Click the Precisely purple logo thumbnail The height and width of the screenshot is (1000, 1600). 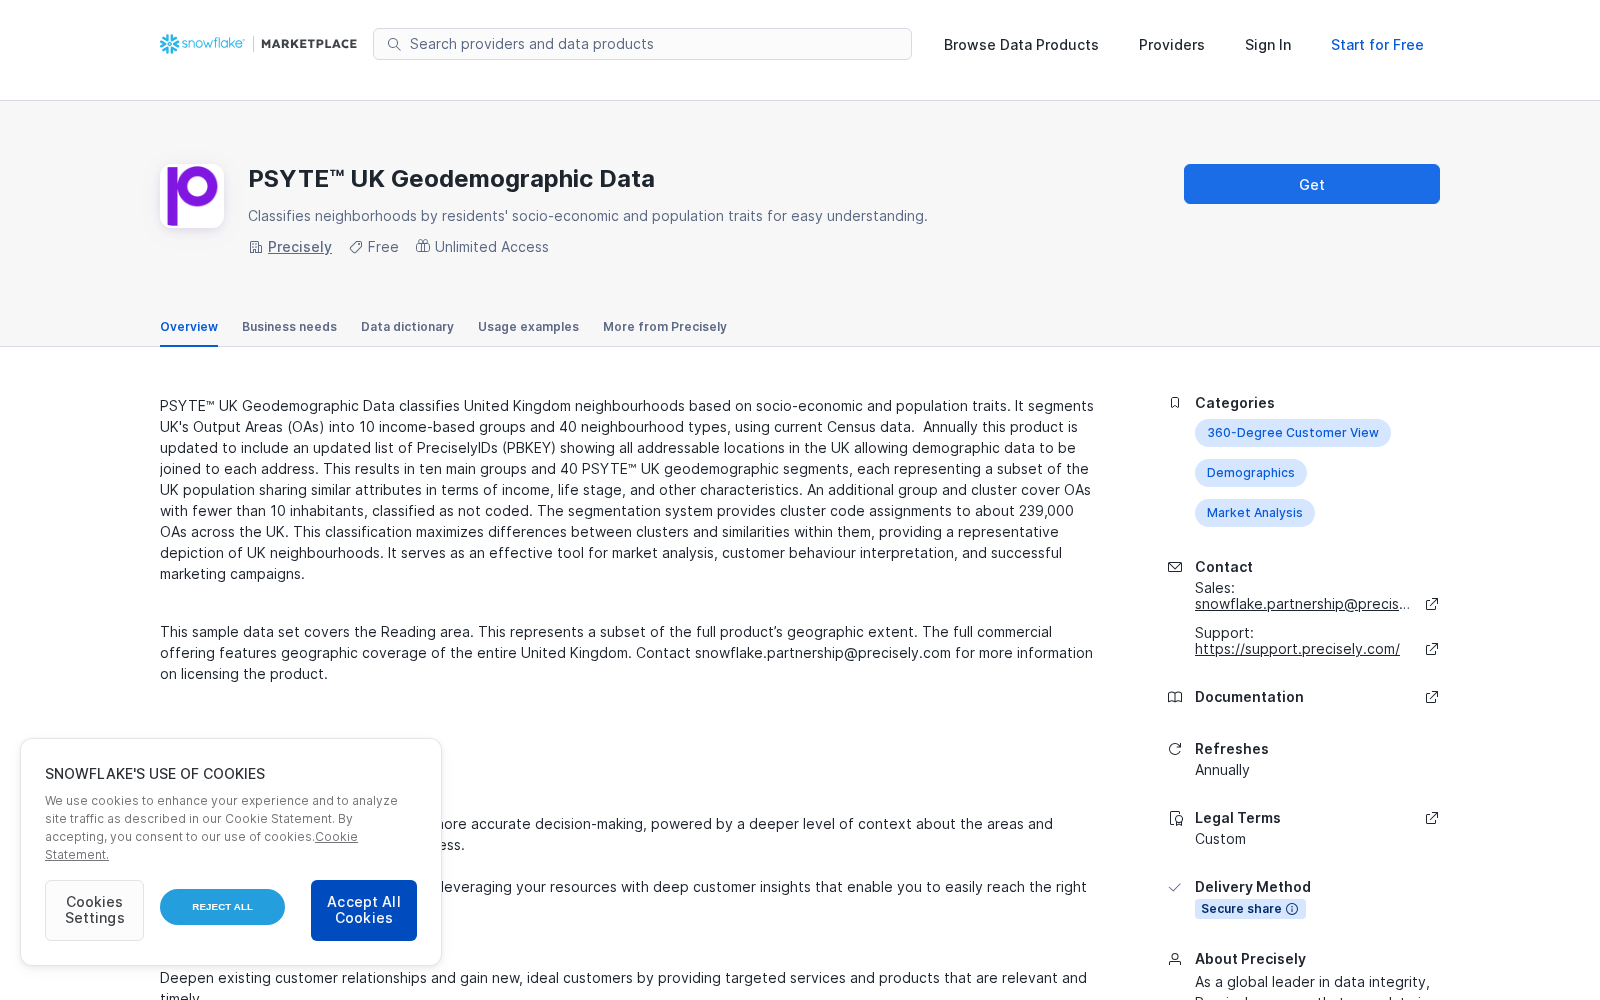click(x=192, y=196)
